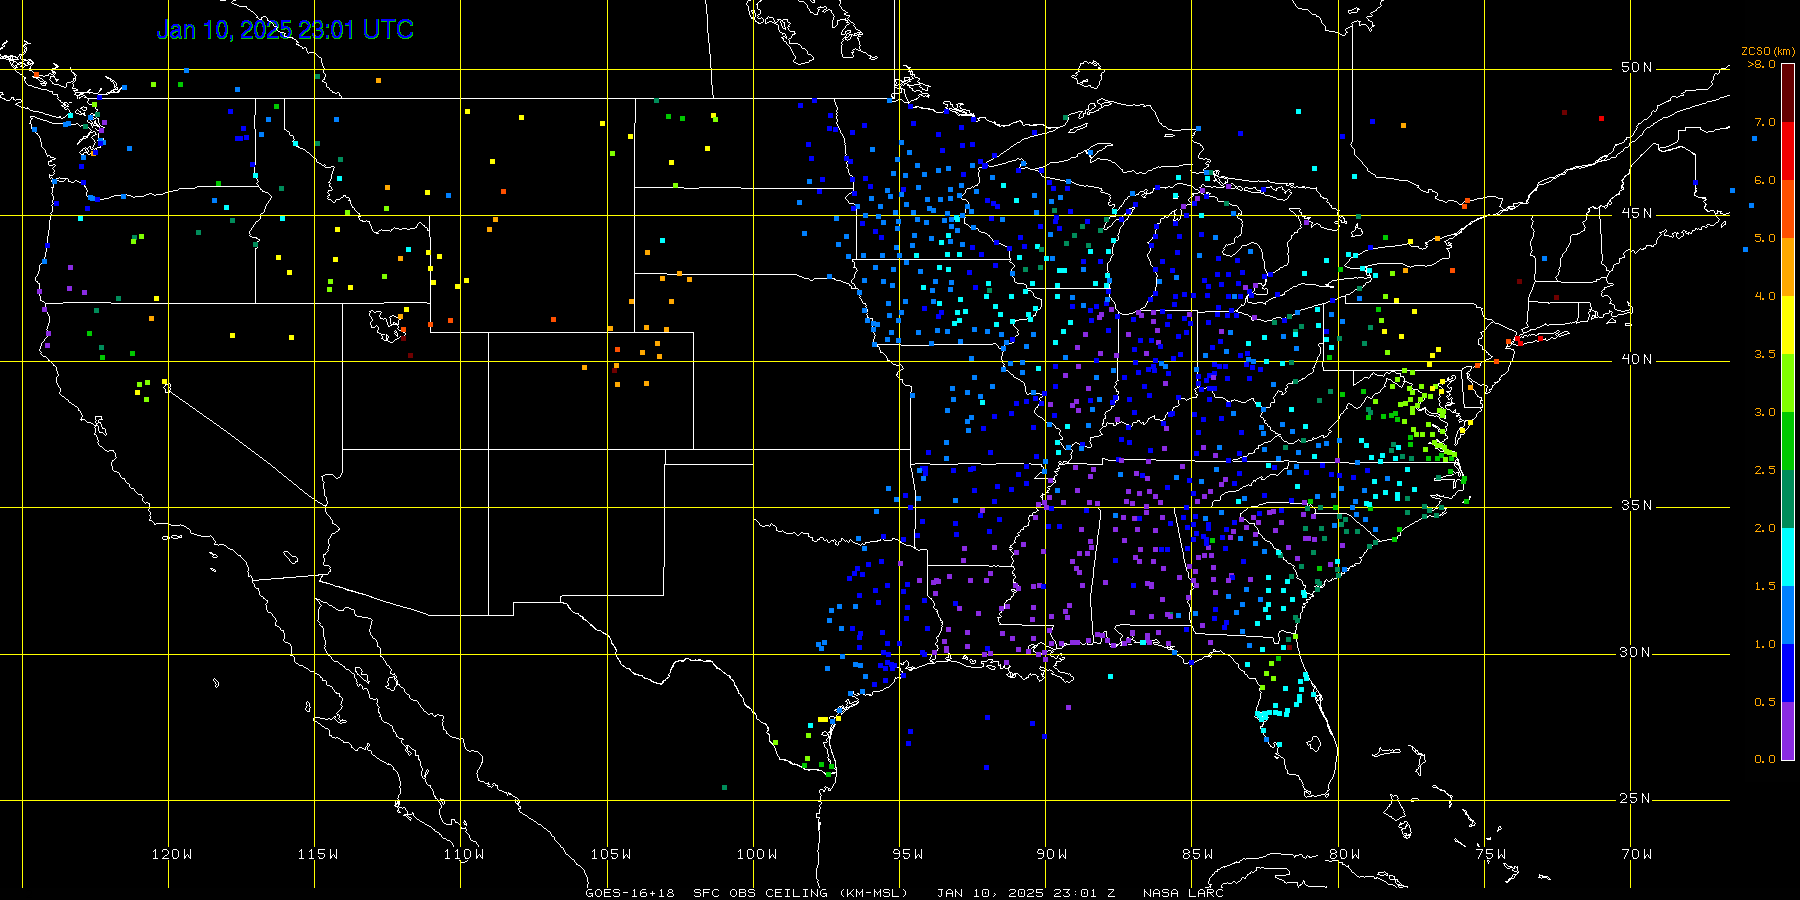Click the 70W longitude label
Image resolution: width=1800 pixels, height=900 pixels.
click(1637, 854)
